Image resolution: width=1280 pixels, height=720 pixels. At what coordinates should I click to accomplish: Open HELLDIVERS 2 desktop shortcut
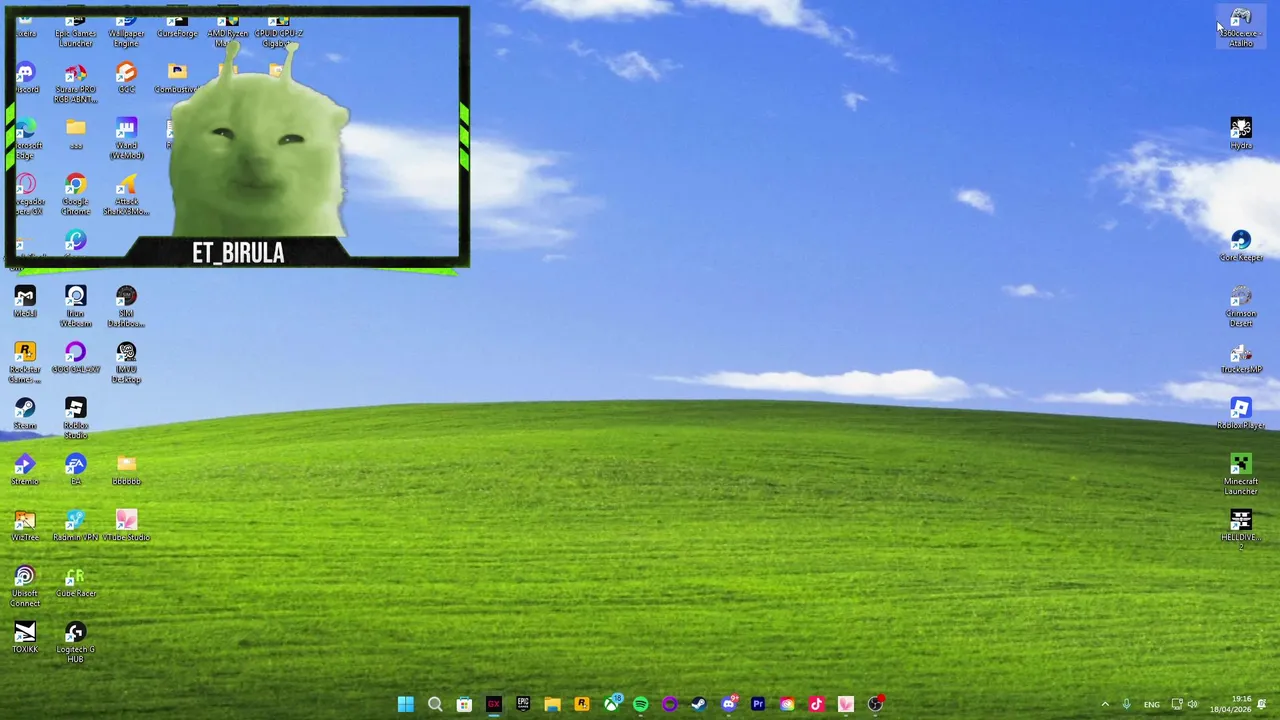[1241, 531]
